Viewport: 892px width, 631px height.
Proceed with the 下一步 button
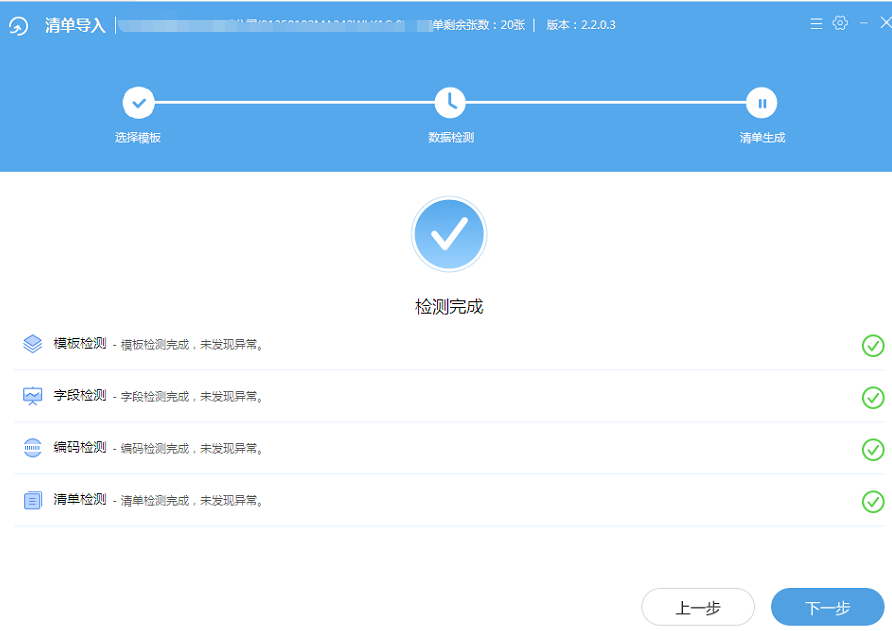[x=827, y=607]
